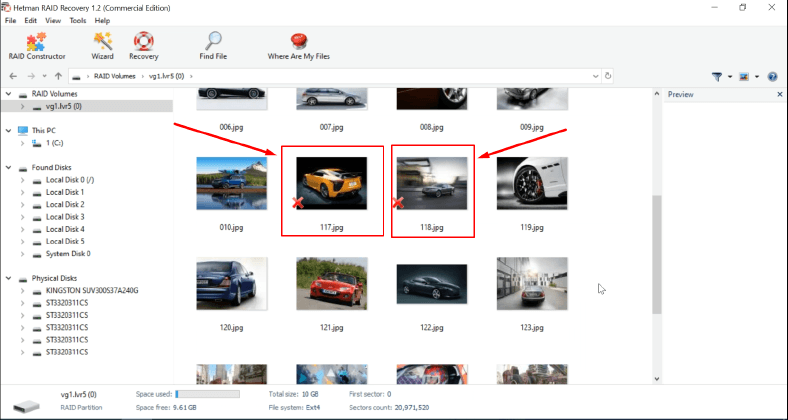Go up one folder level
The height and width of the screenshot is (420, 788).
pyautogui.click(x=58, y=76)
